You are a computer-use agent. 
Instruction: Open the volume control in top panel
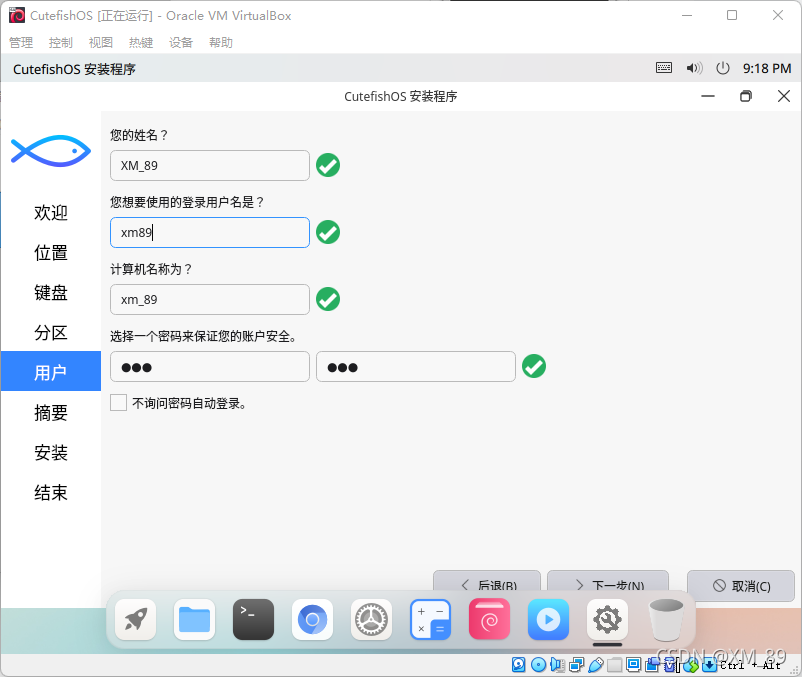694,68
